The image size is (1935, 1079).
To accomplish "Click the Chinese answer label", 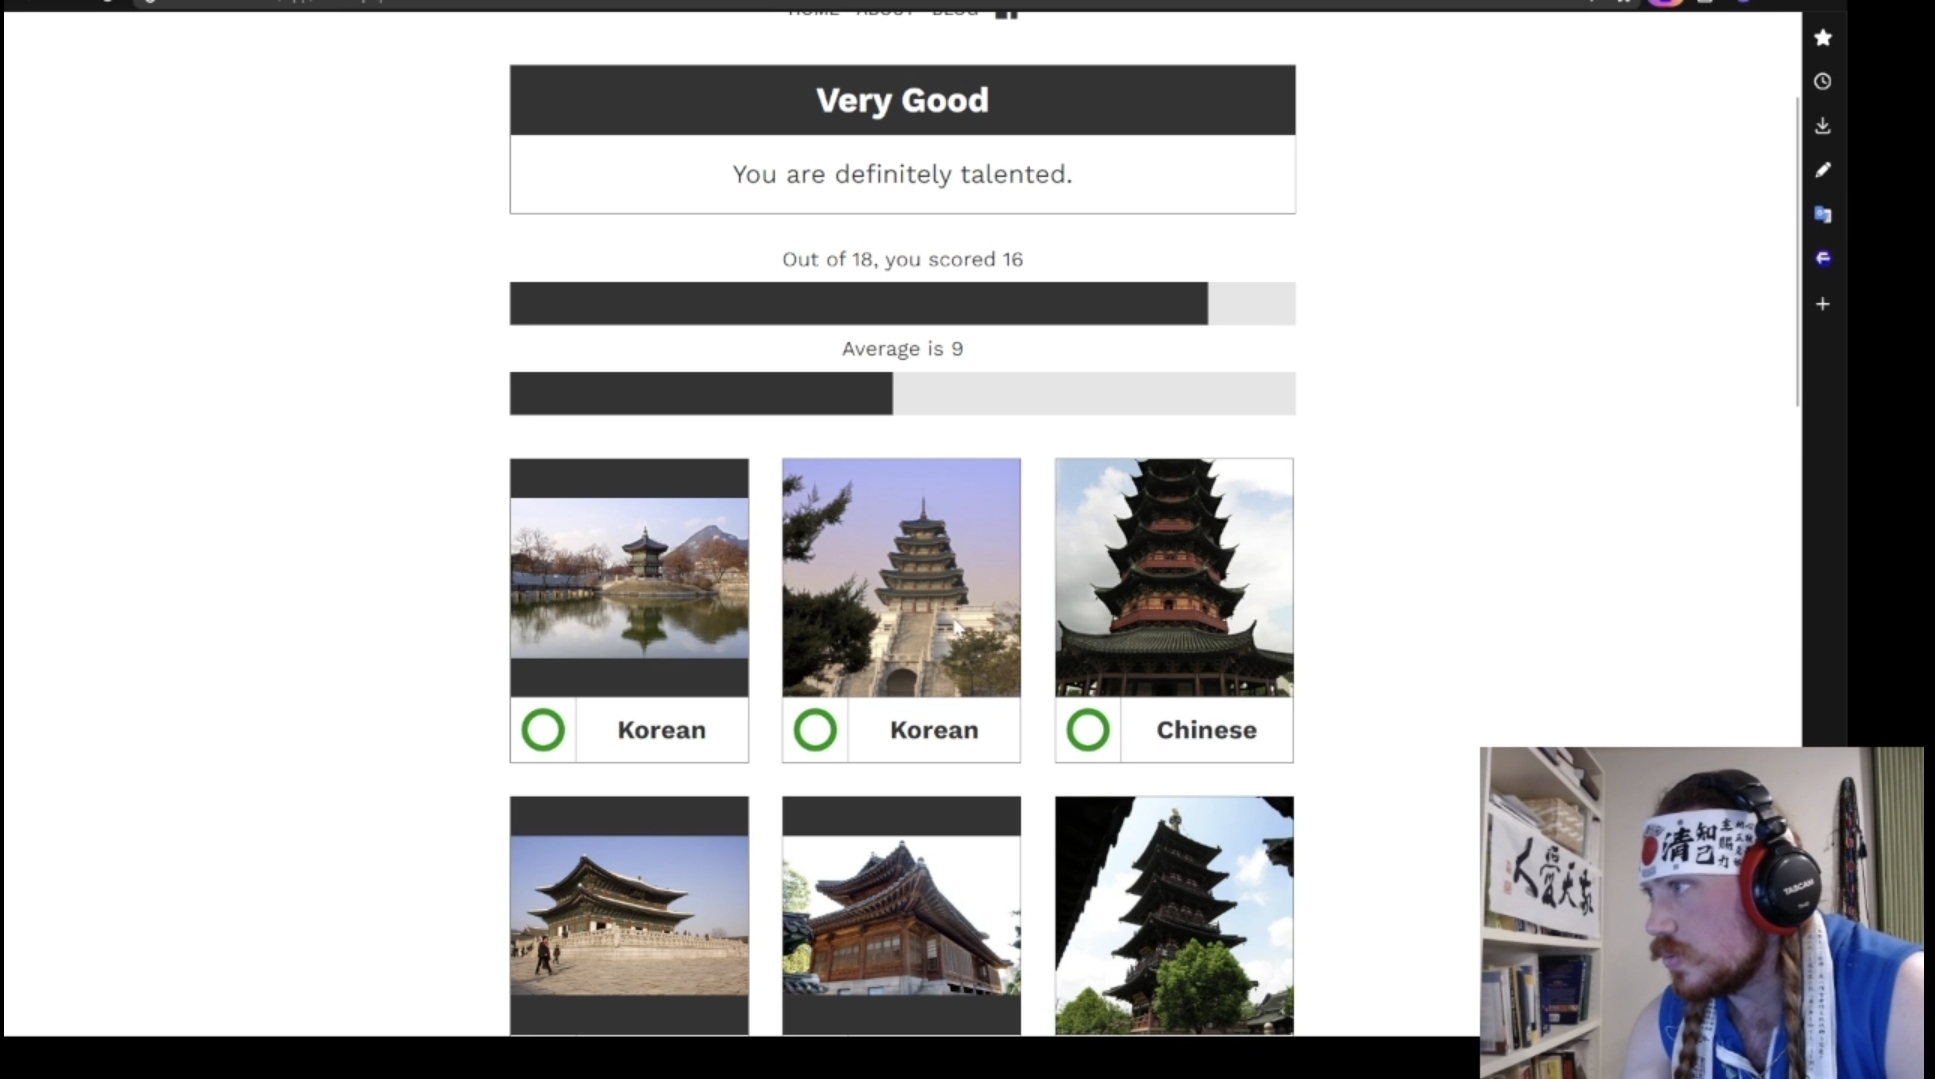I will coord(1207,730).
